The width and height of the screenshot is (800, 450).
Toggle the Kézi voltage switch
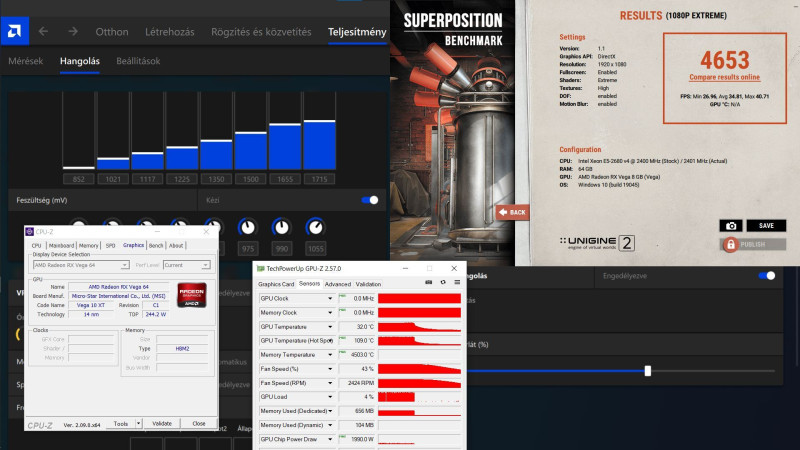(x=370, y=200)
